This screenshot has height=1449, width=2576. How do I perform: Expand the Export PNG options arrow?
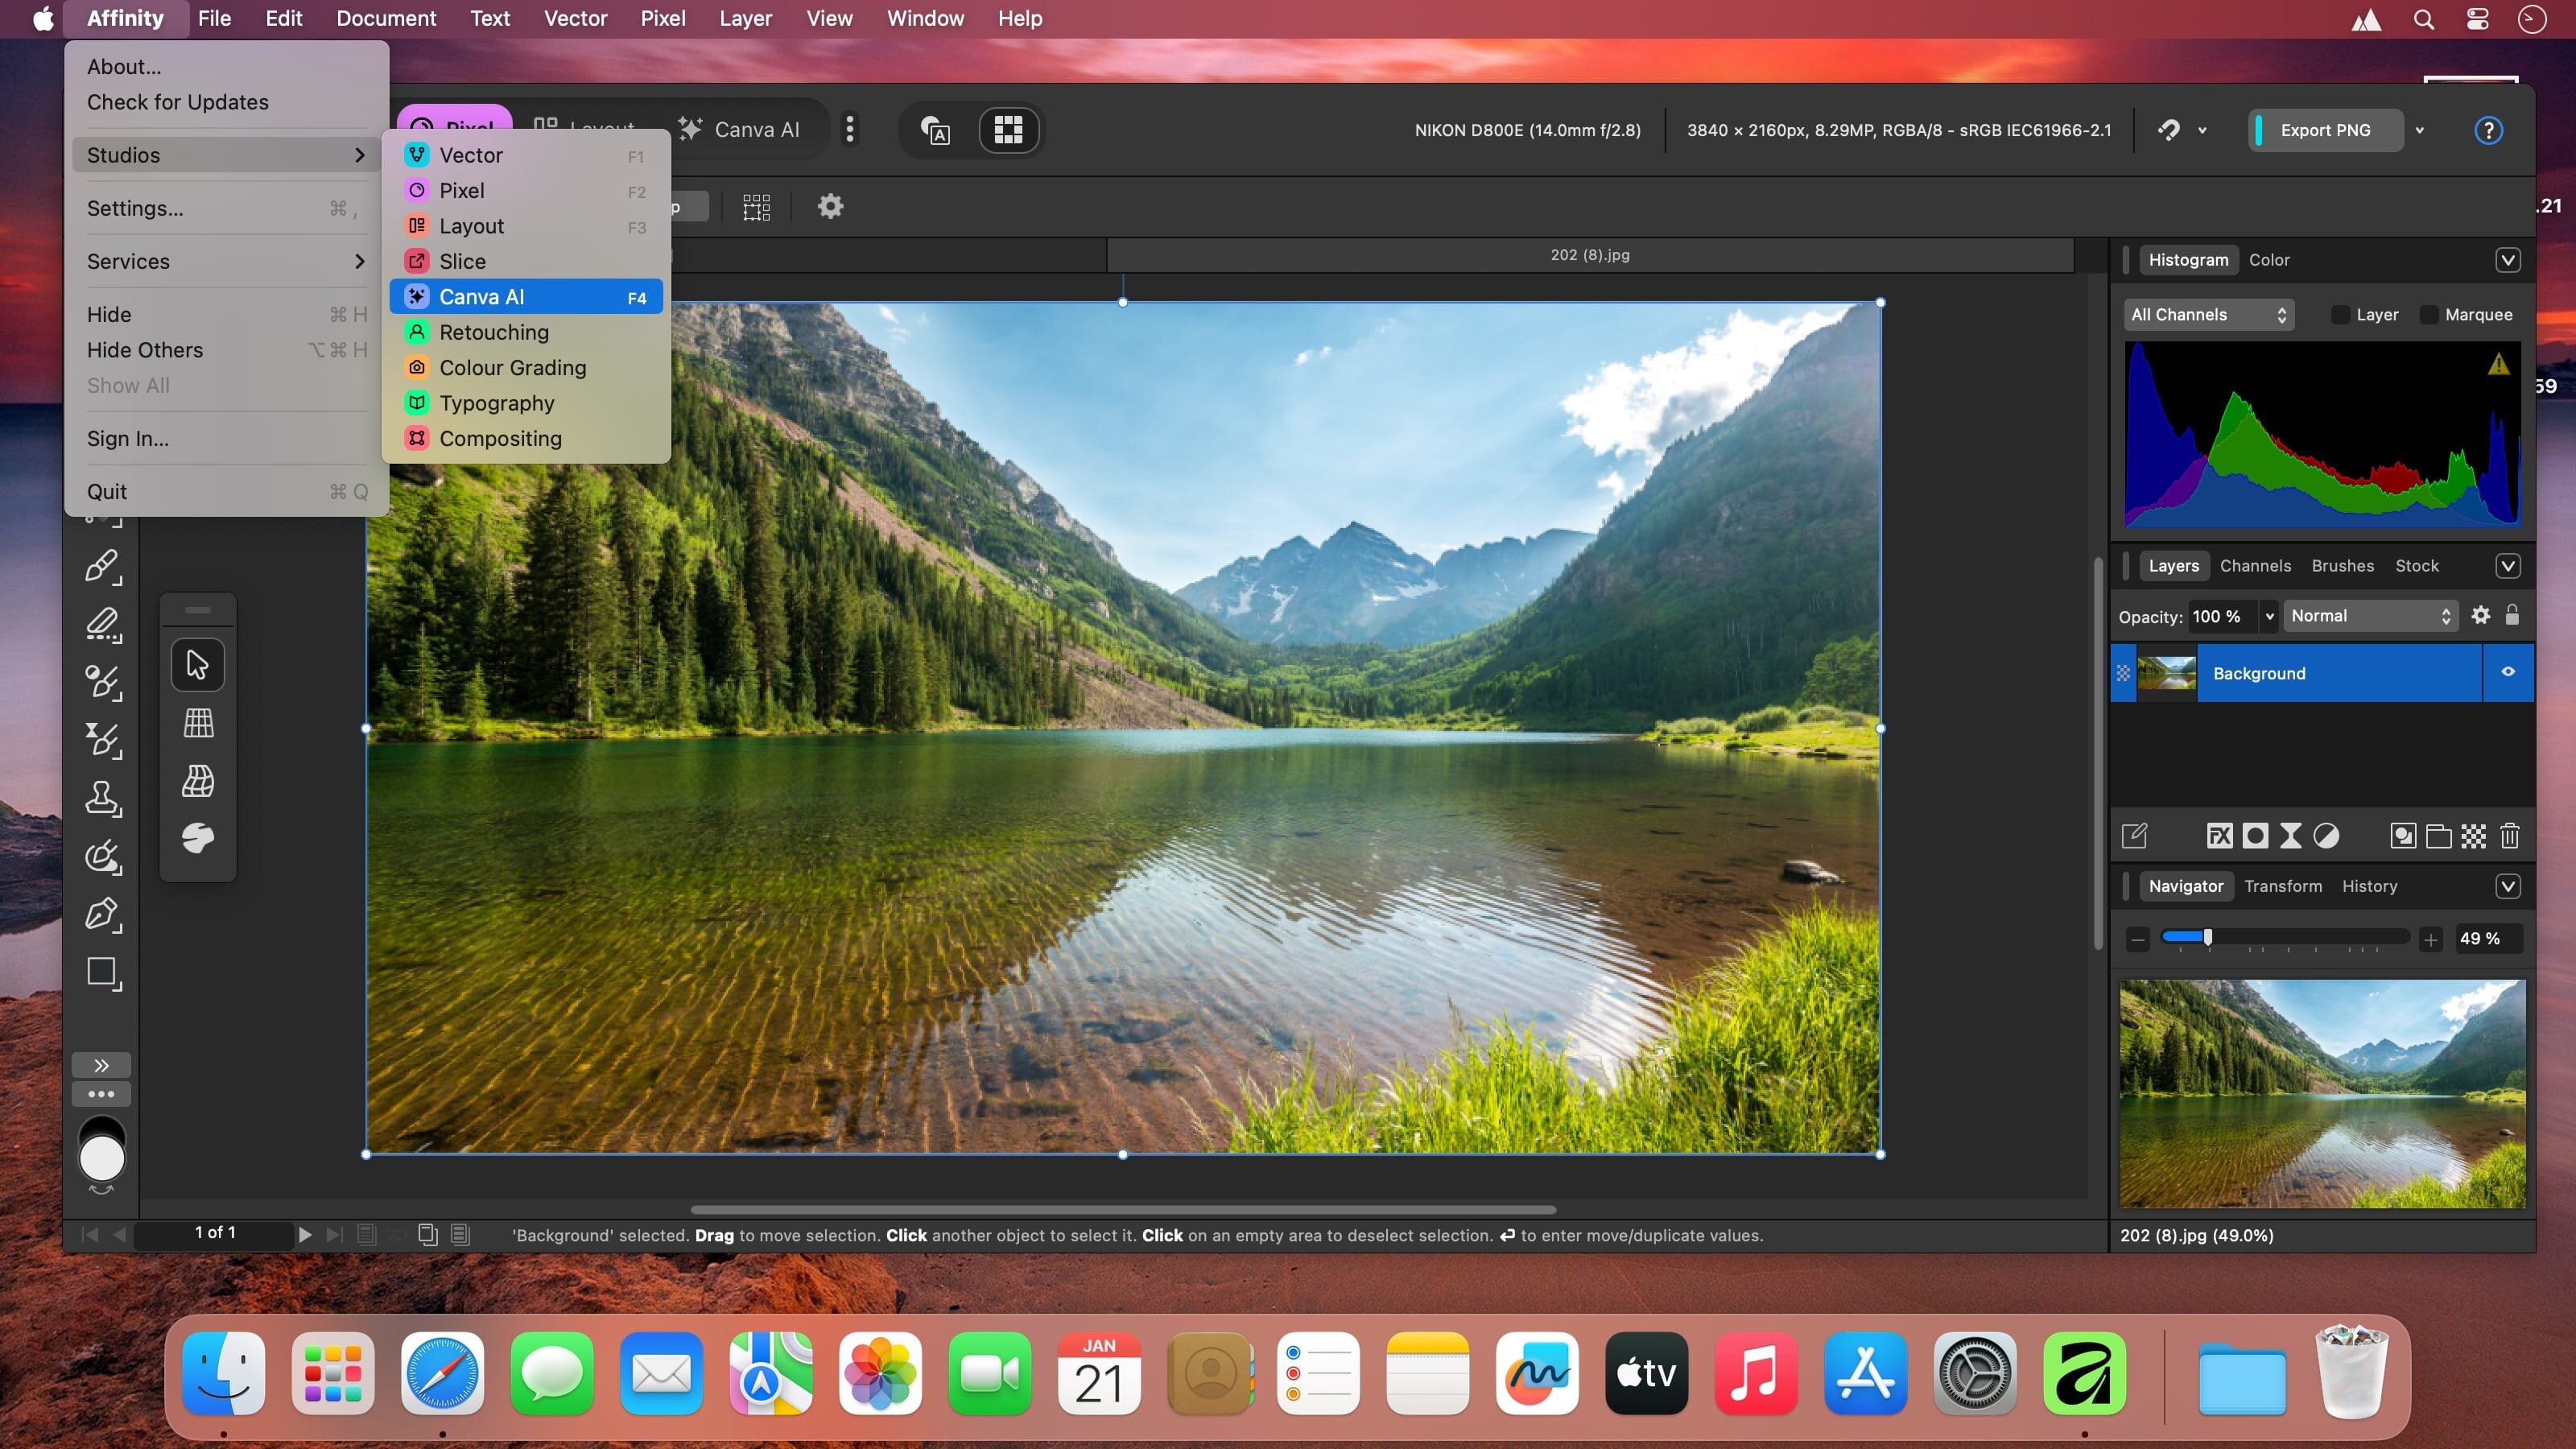2420,130
